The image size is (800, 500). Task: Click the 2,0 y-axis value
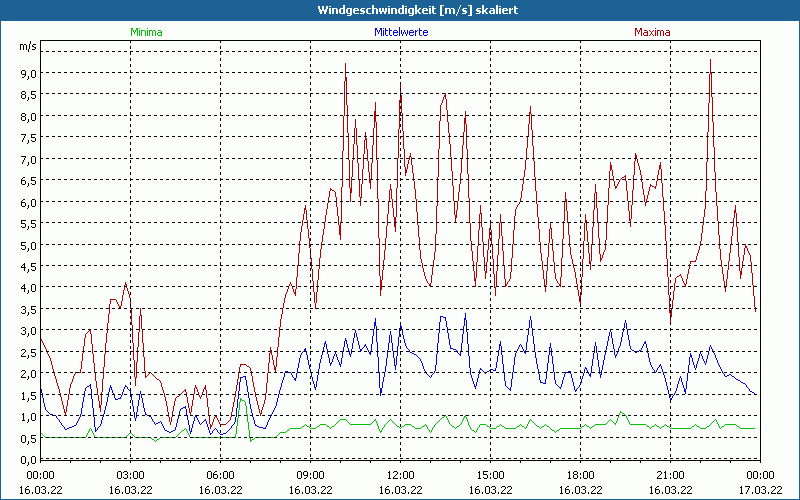click(29, 374)
